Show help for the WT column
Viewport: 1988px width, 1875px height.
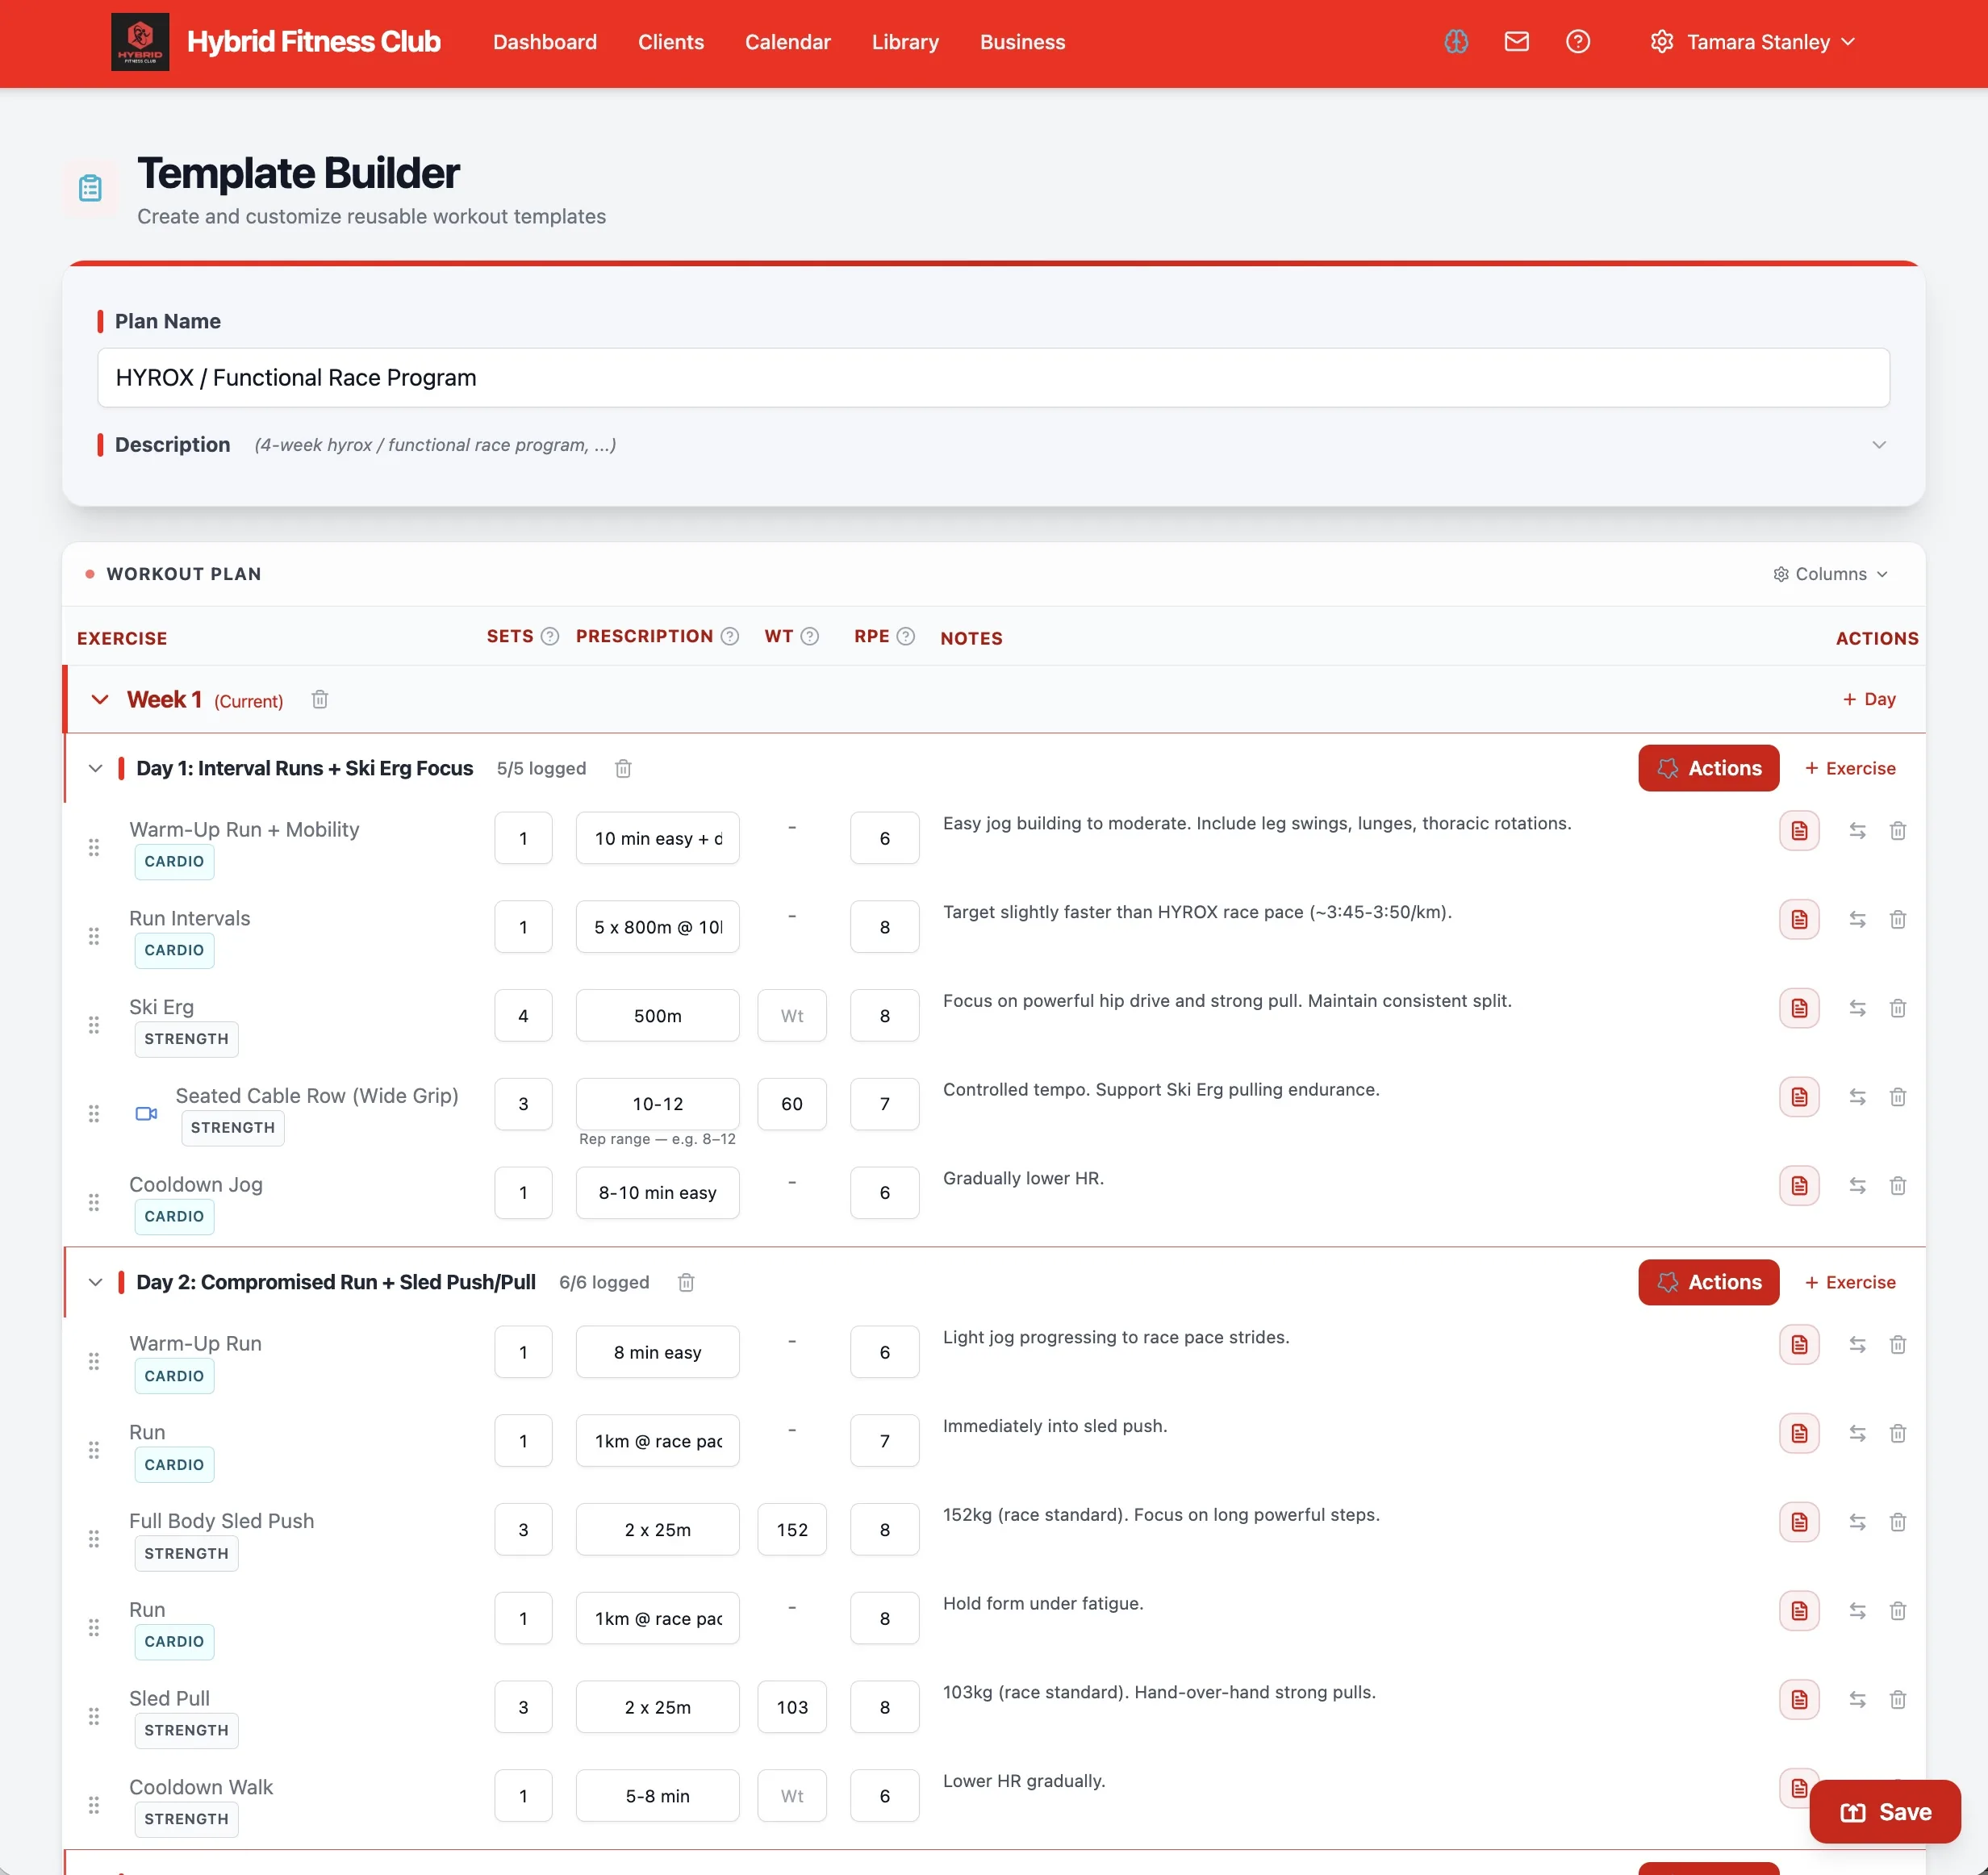(x=809, y=636)
